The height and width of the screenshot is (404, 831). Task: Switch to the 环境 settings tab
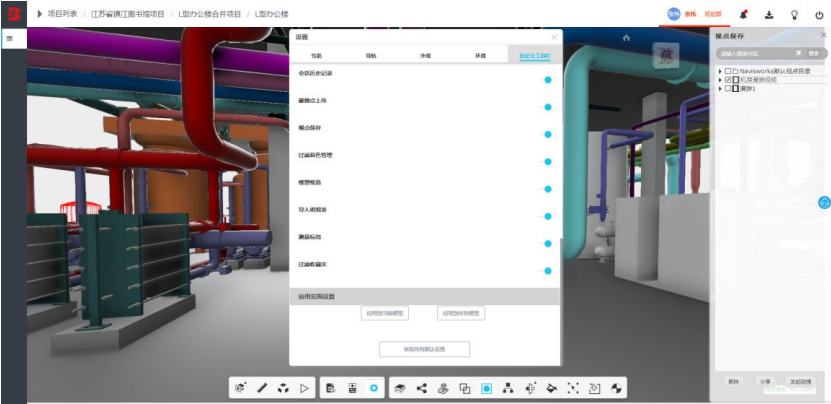point(480,55)
